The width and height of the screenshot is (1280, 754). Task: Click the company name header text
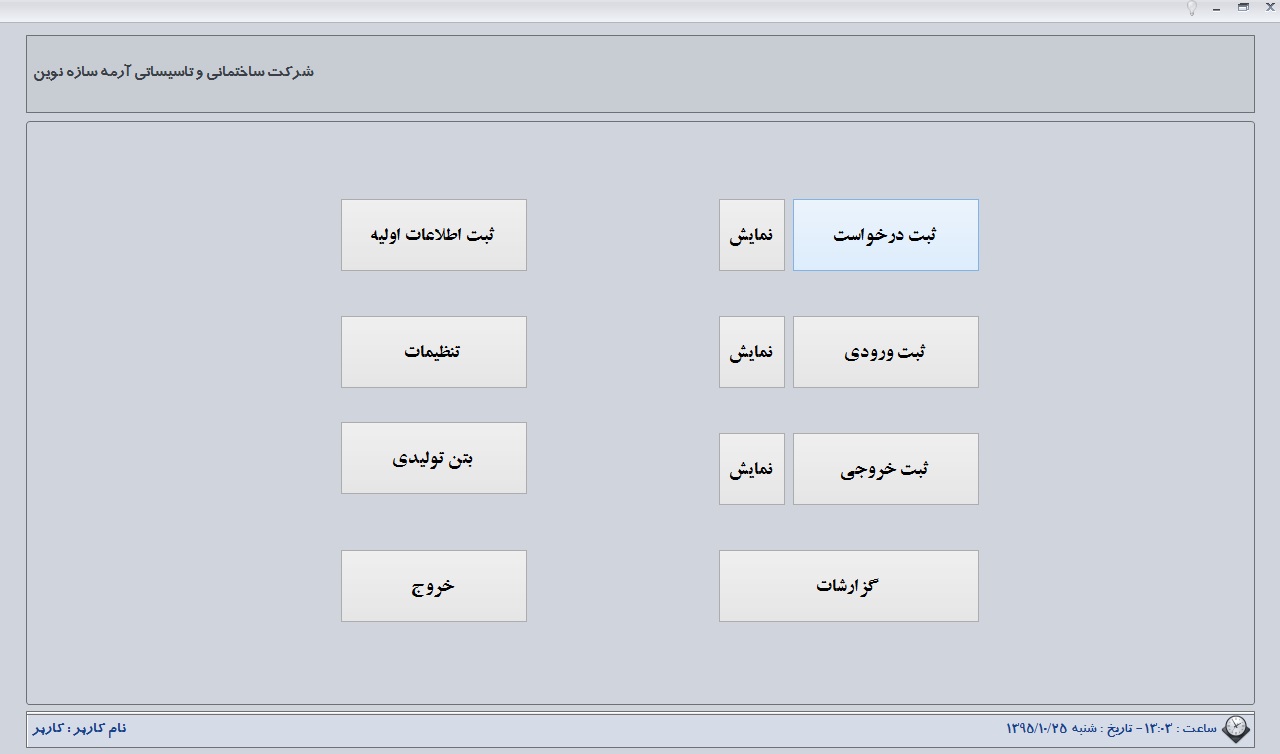(x=174, y=72)
